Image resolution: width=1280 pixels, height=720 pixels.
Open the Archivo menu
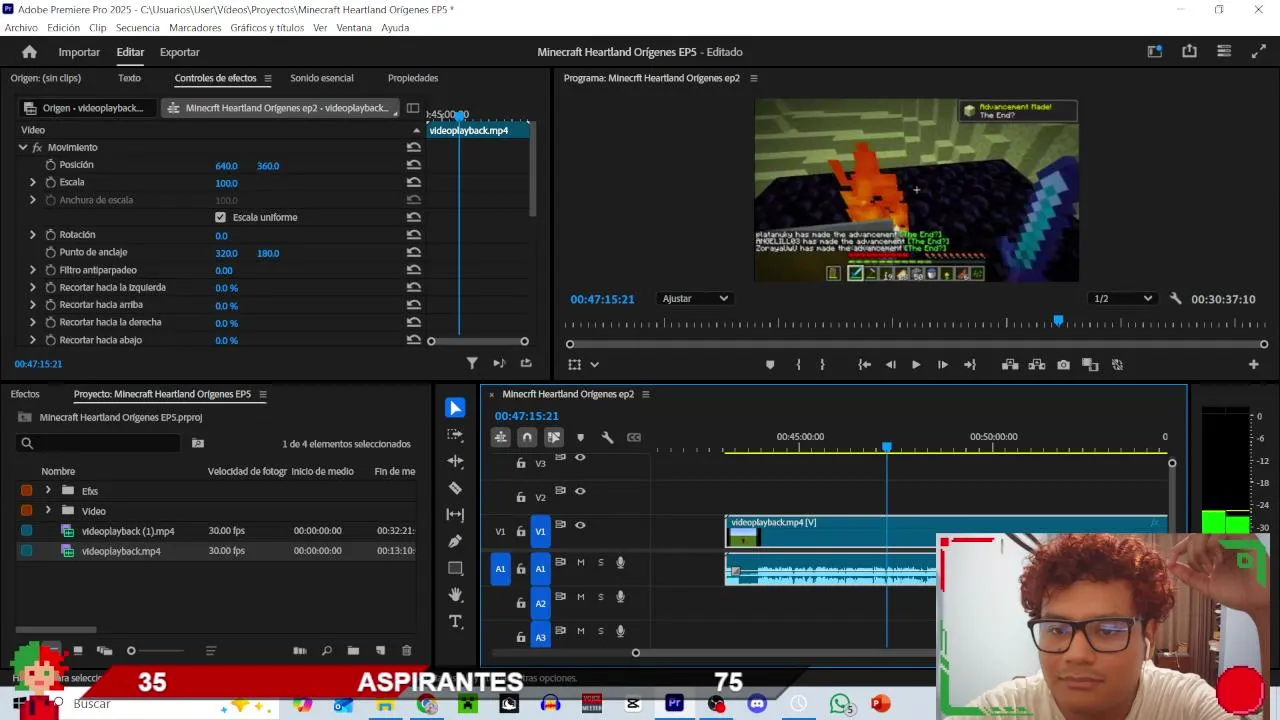pos(21,28)
